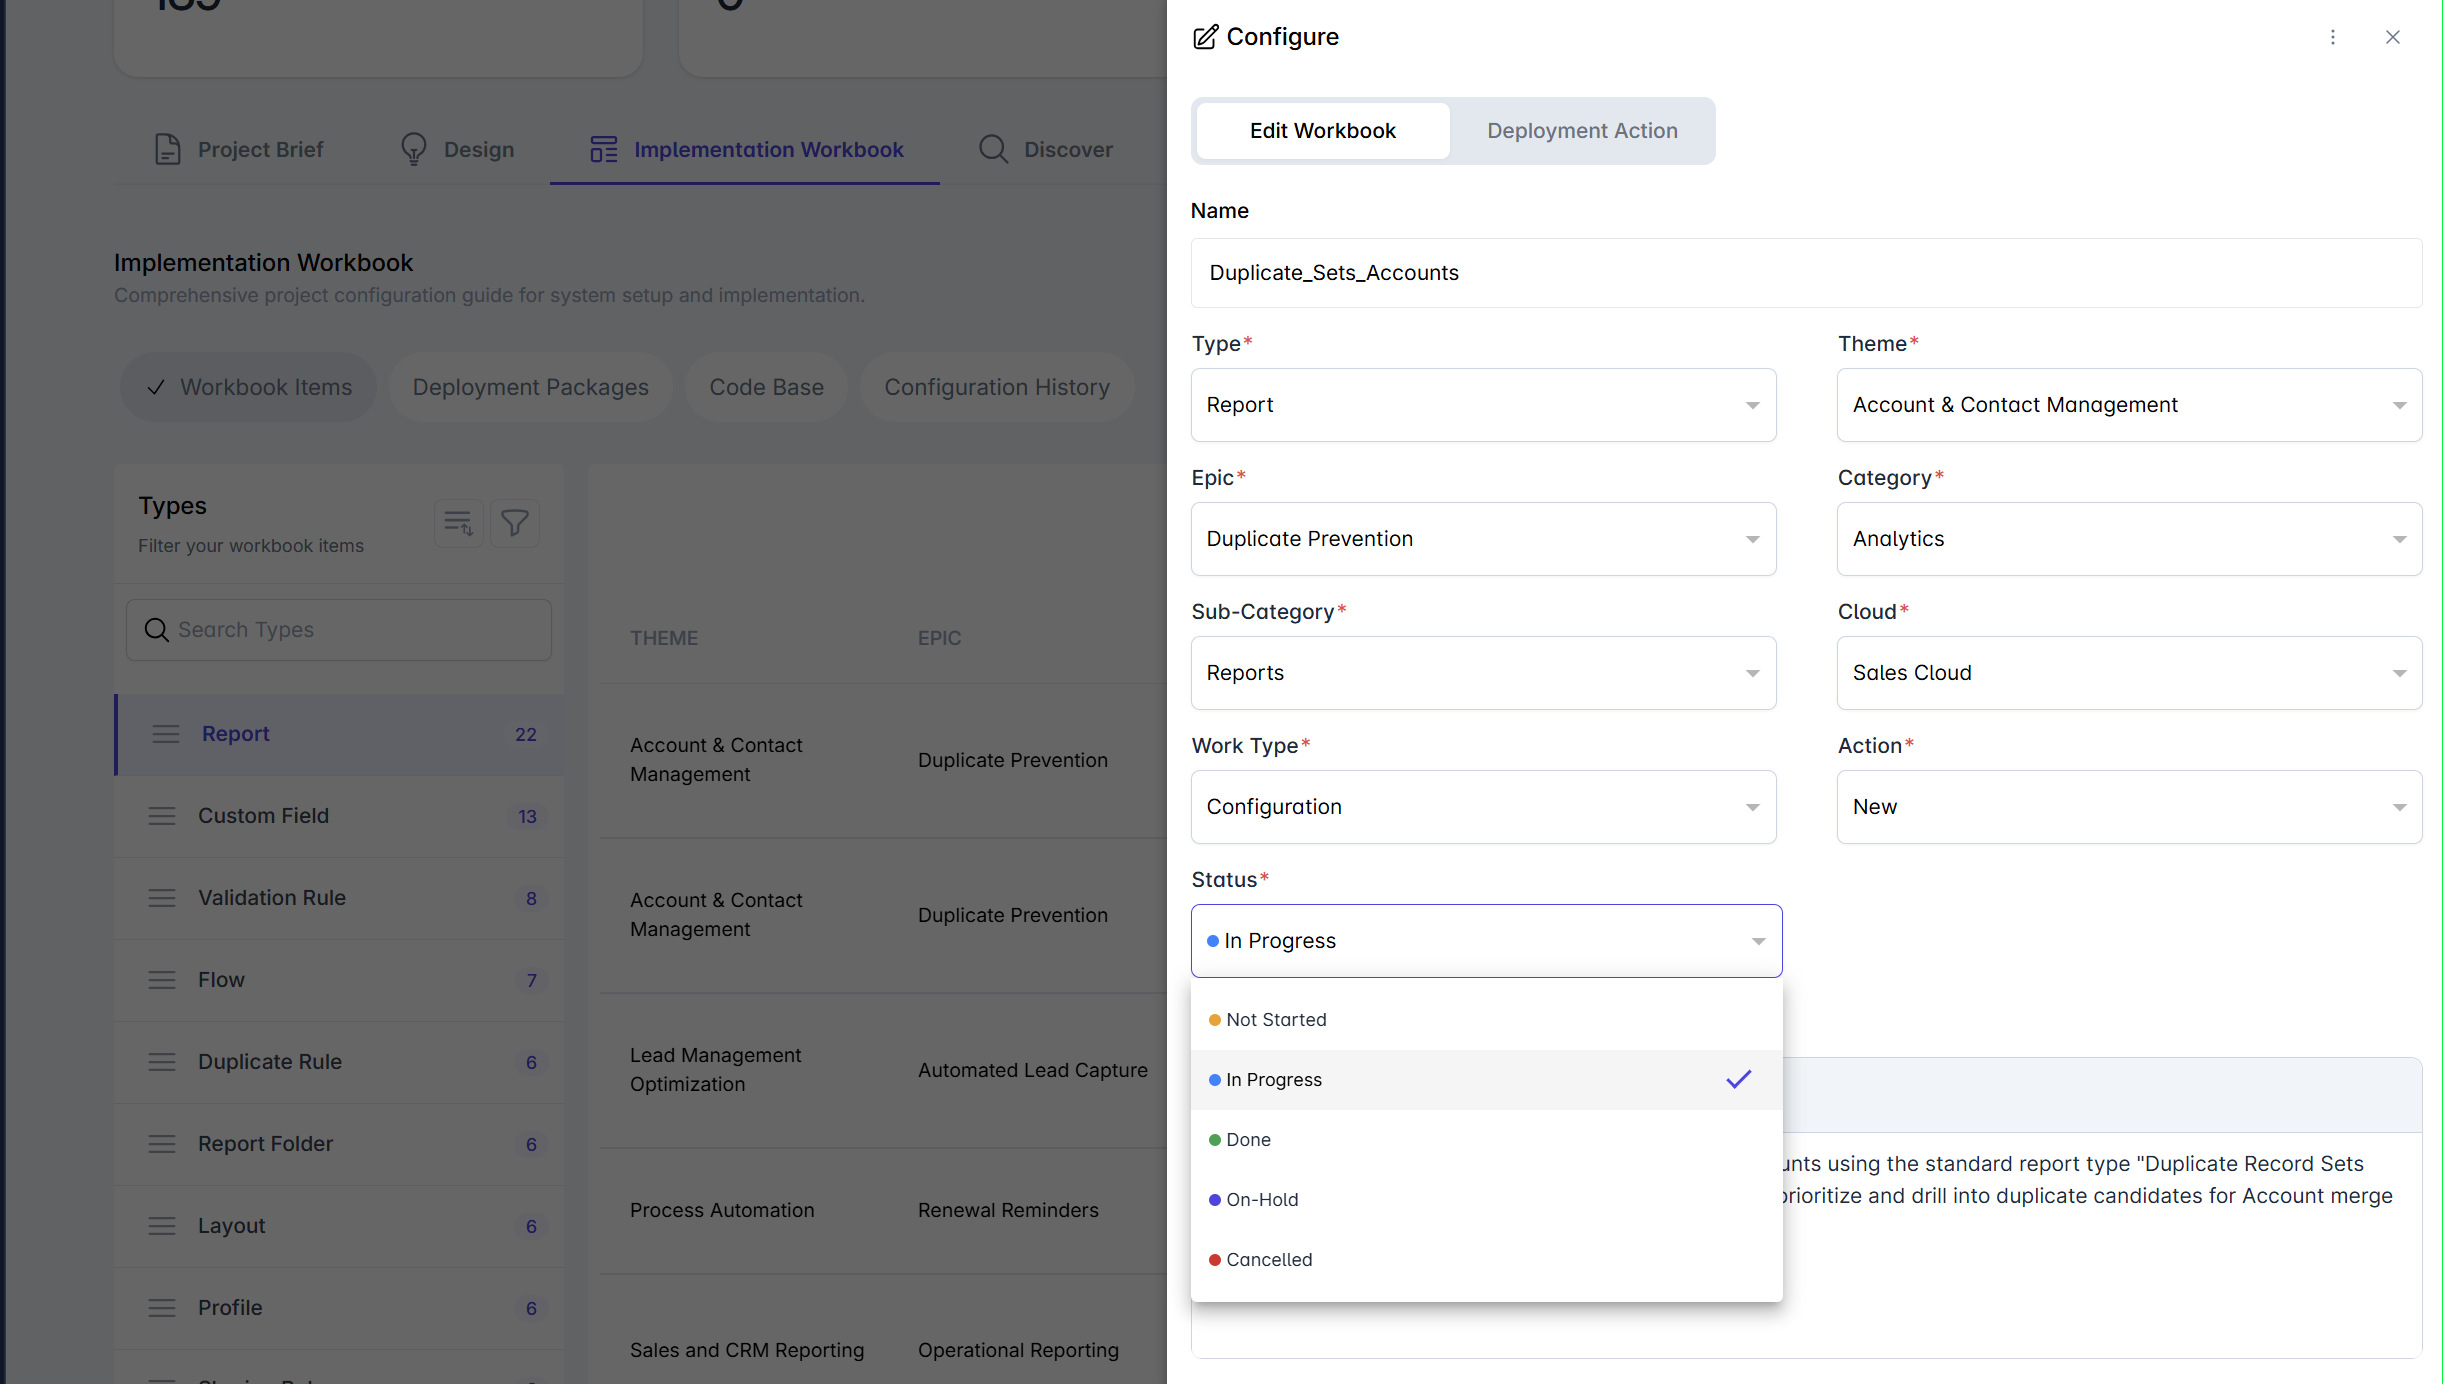Select Validation Rule type row
Screen dimensions: 2443x1384
[340, 898]
